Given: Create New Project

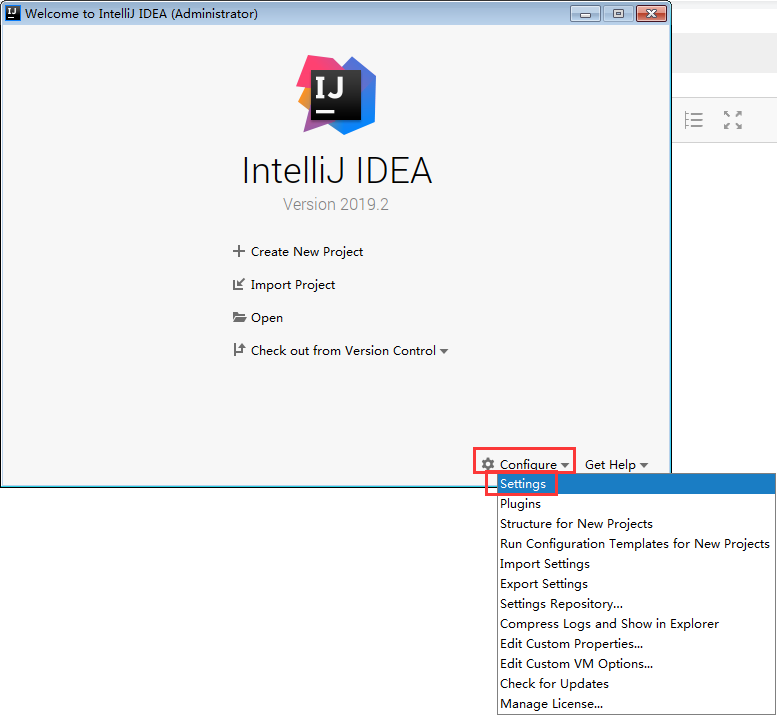Looking at the screenshot, I should coord(307,252).
